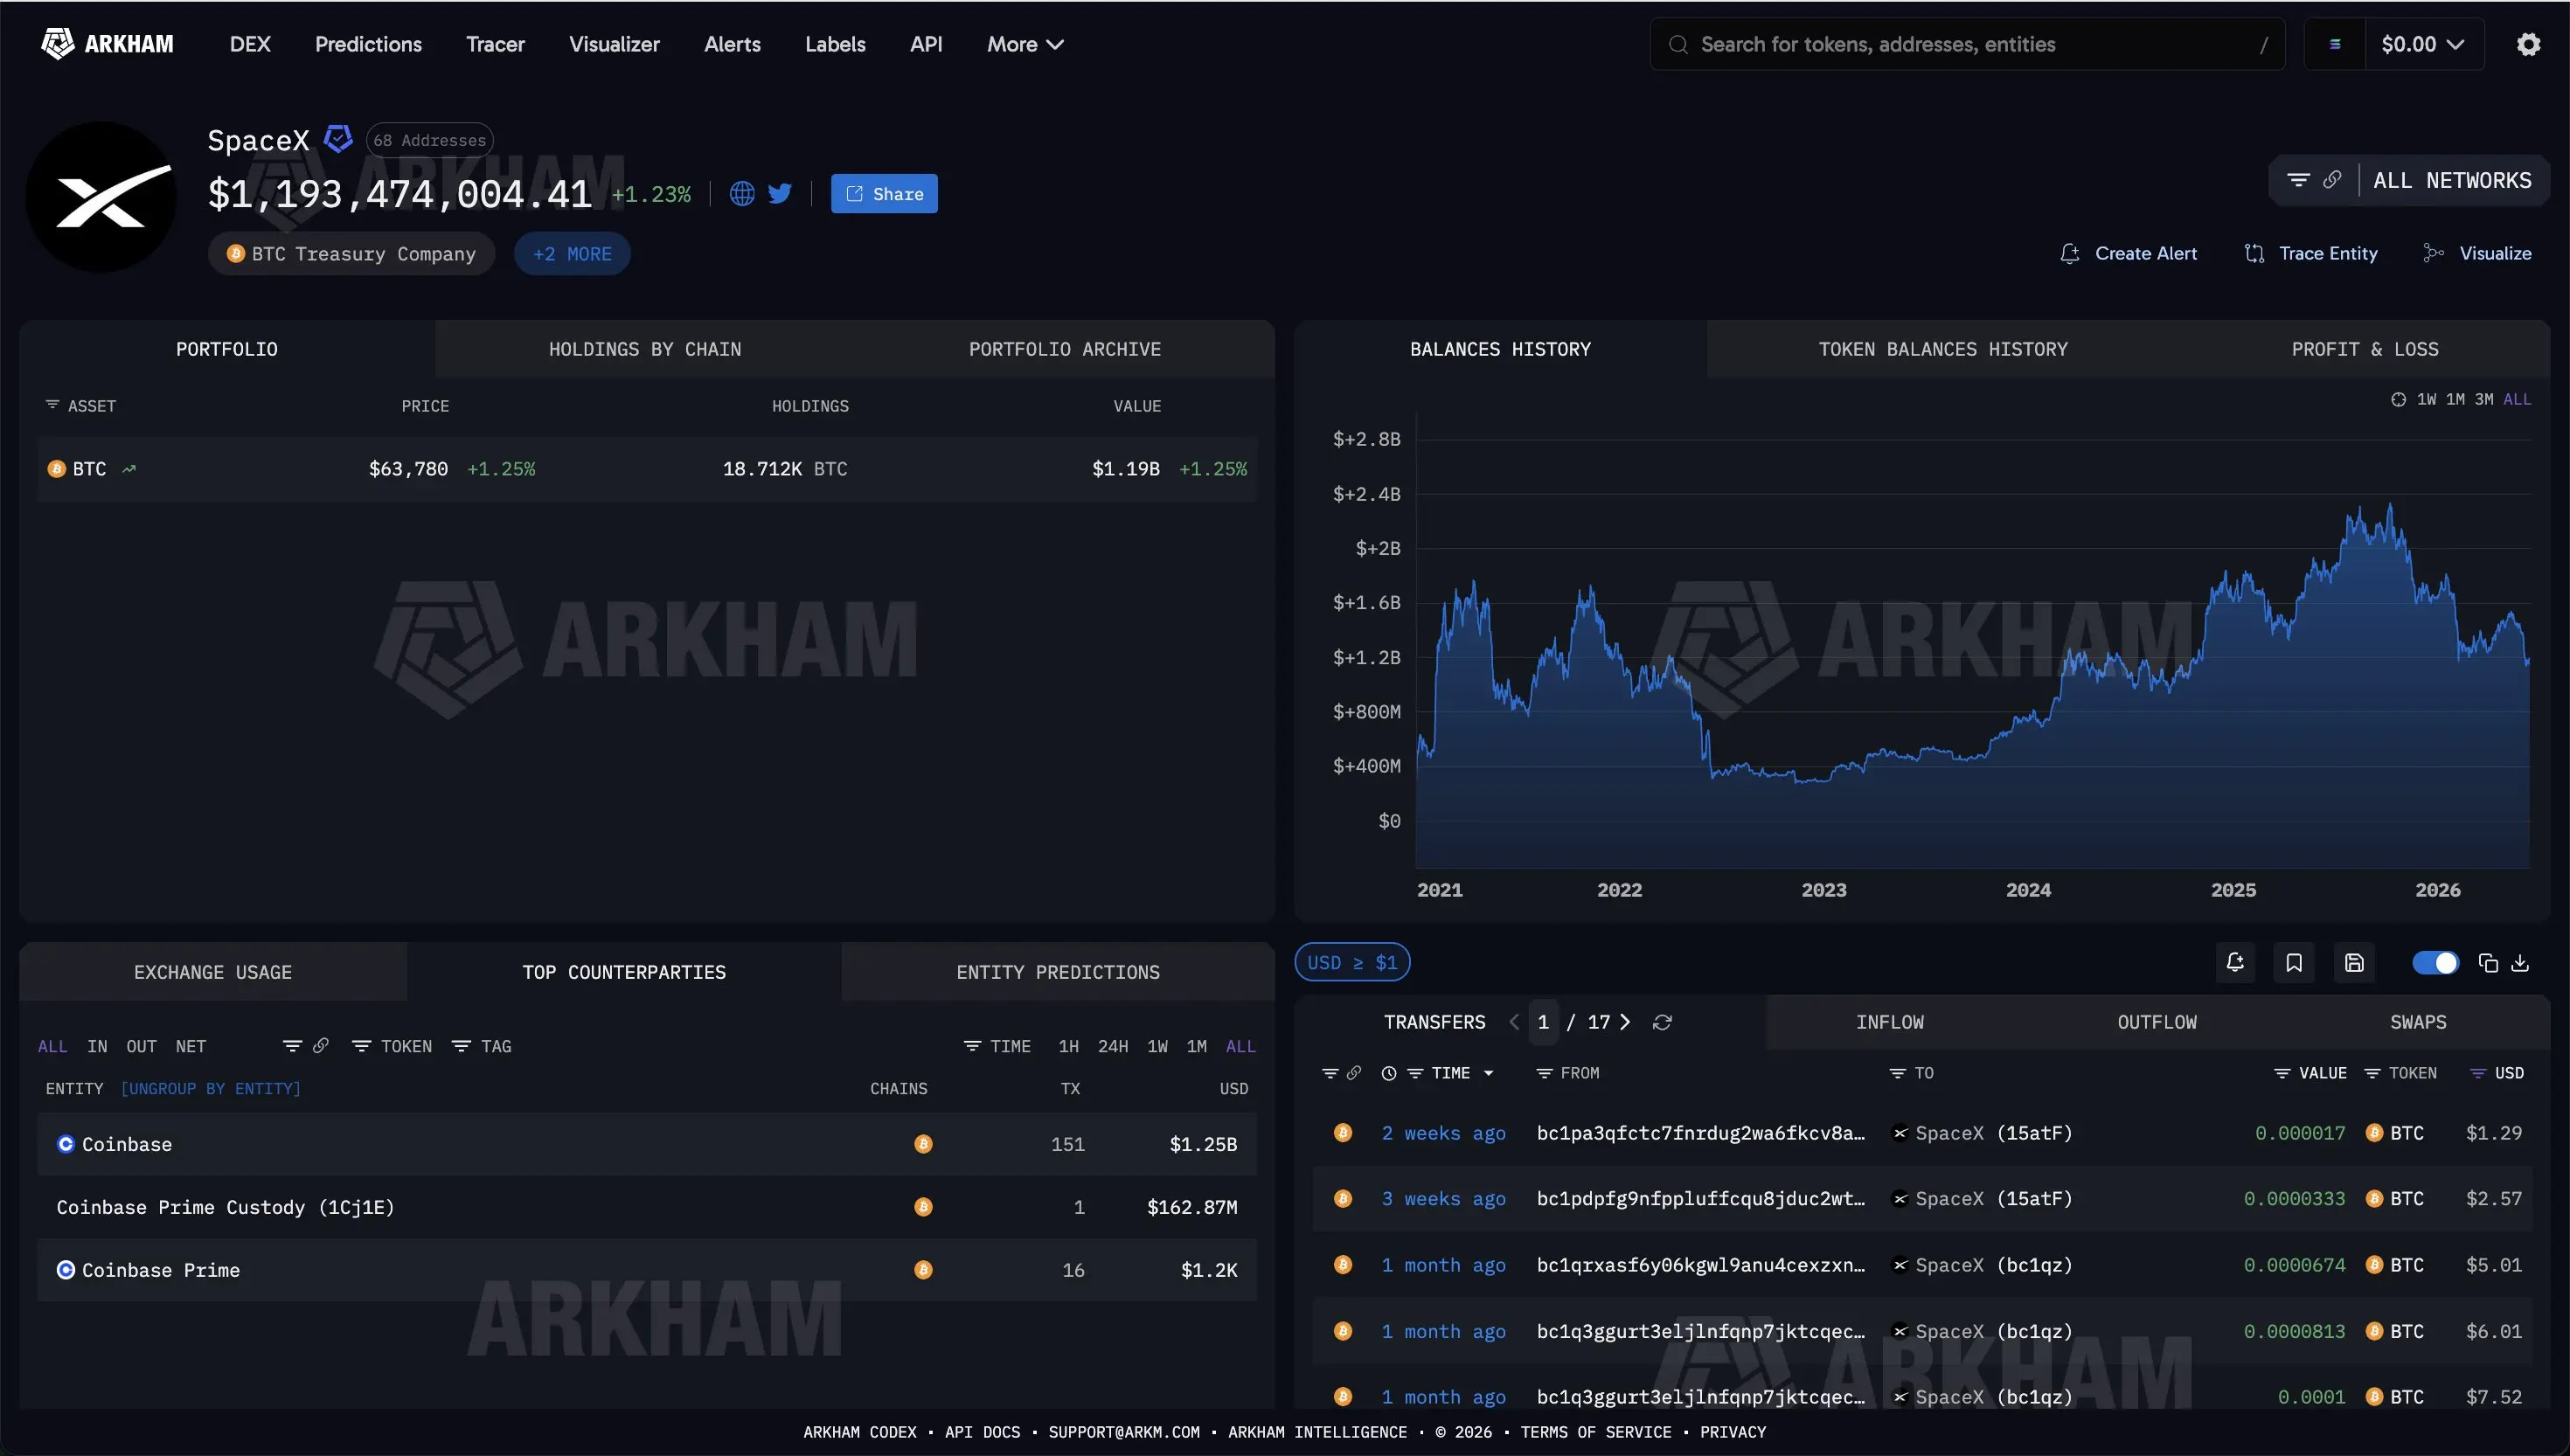Screen dimensions: 2570x1456
Task: Go to next transfers page
Action: [x=1625, y=1022]
